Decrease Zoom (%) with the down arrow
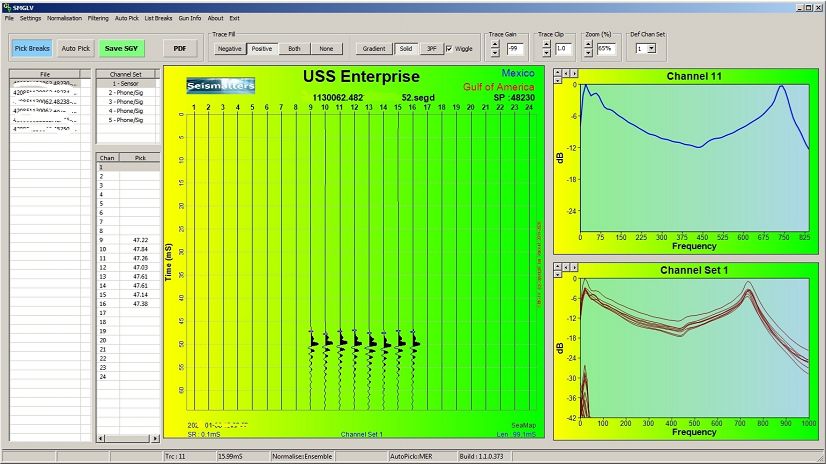 pos(588,53)
